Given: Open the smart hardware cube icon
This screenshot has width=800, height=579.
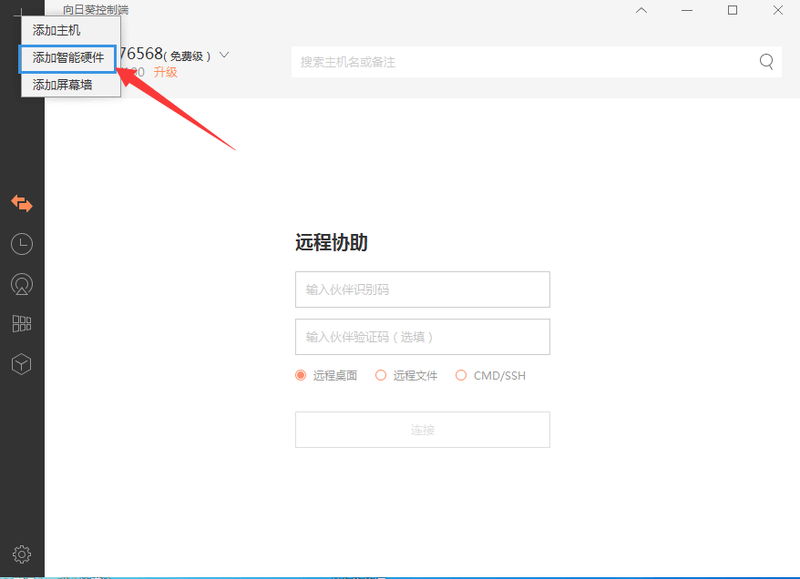Looking at the screenshot, I should point(21,364).
